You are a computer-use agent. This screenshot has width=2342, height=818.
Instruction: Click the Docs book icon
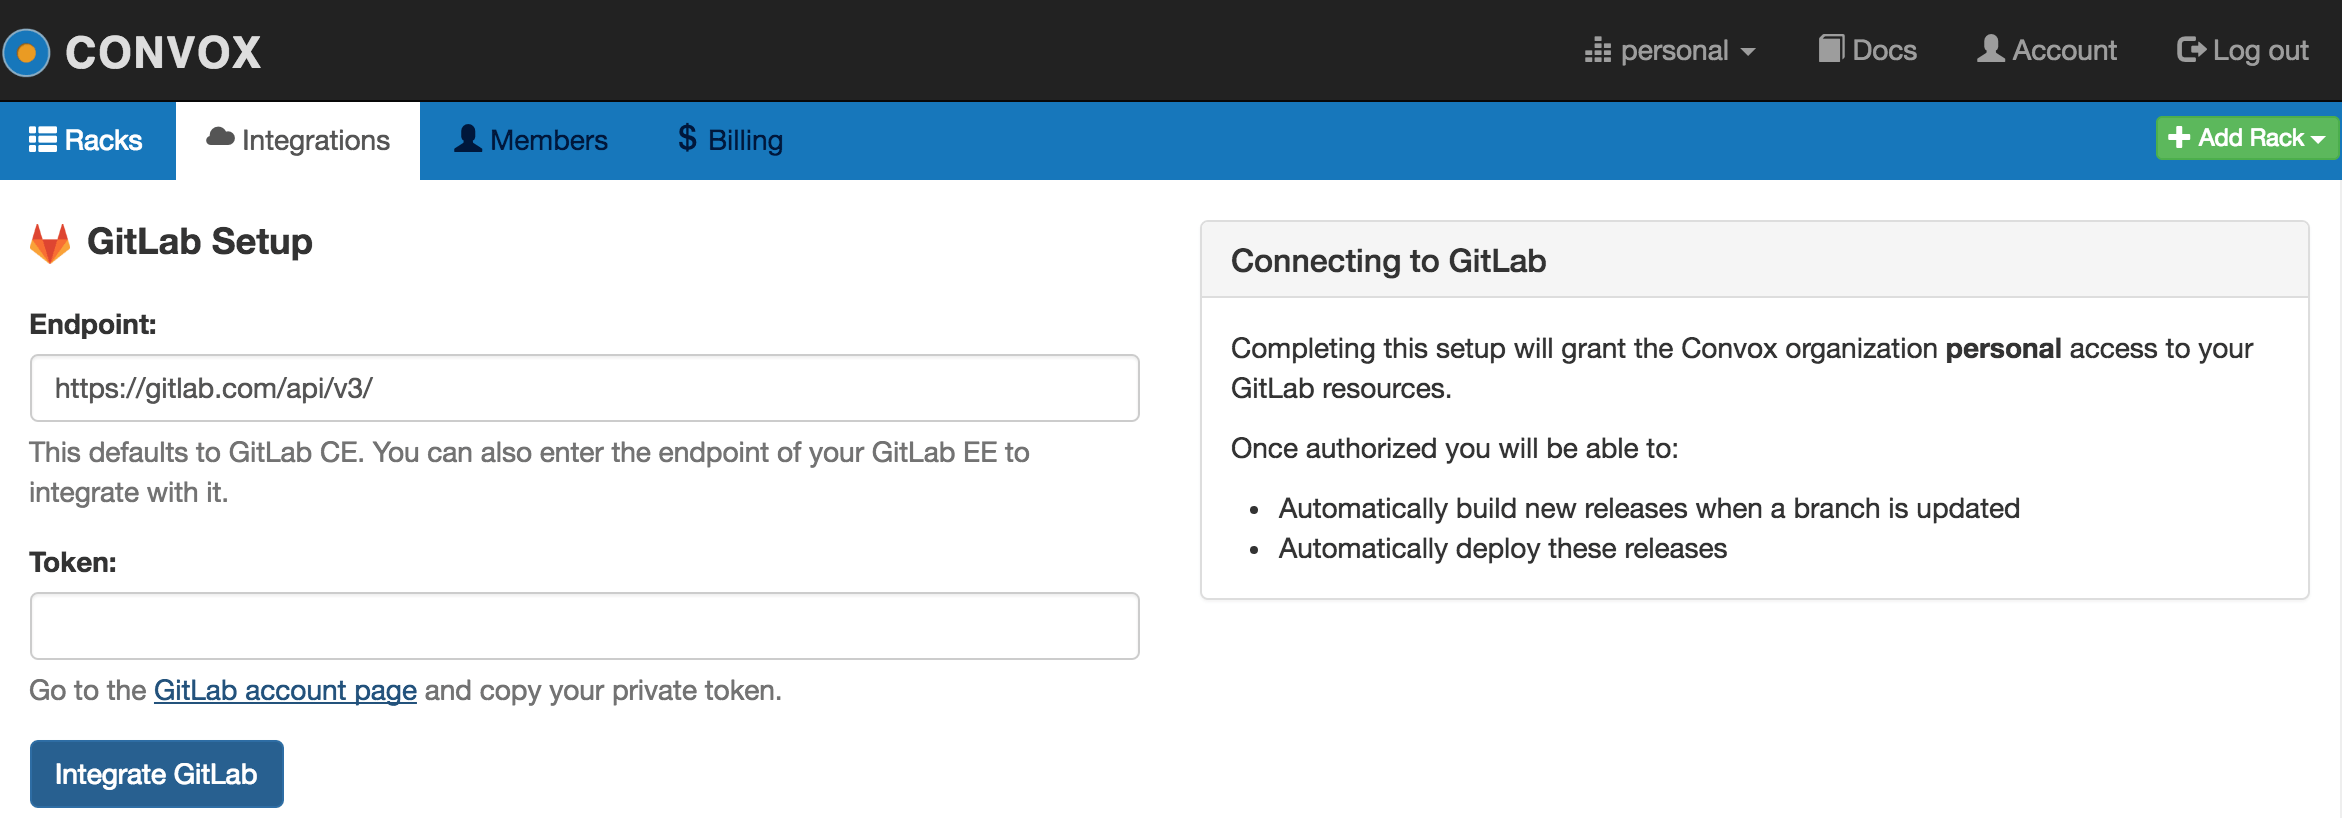tap(1831, 48)
